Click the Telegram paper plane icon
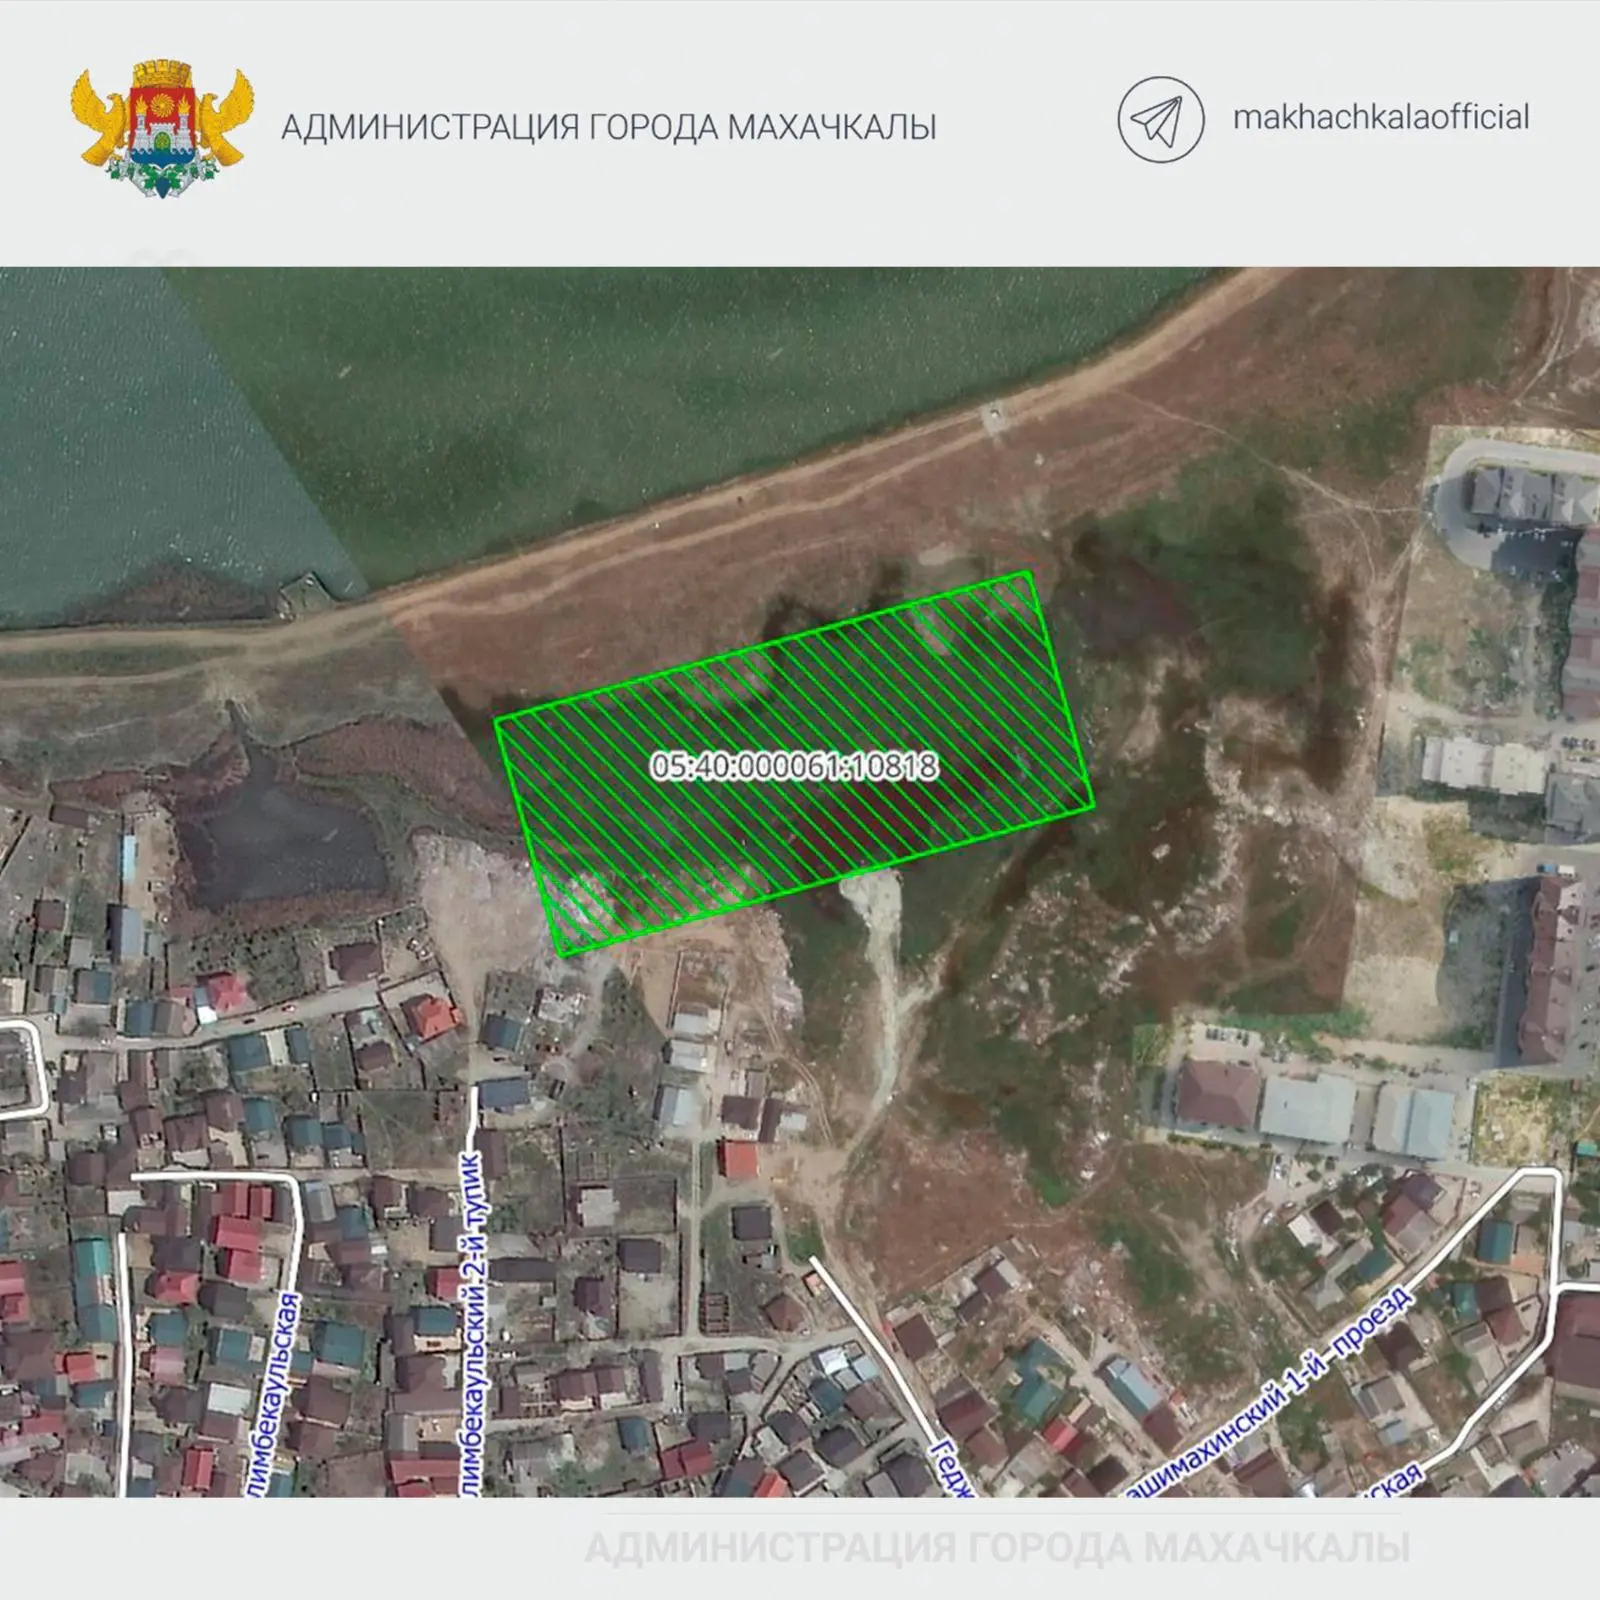This screenshot has width=1600, height=1600. pos(1159,120)
